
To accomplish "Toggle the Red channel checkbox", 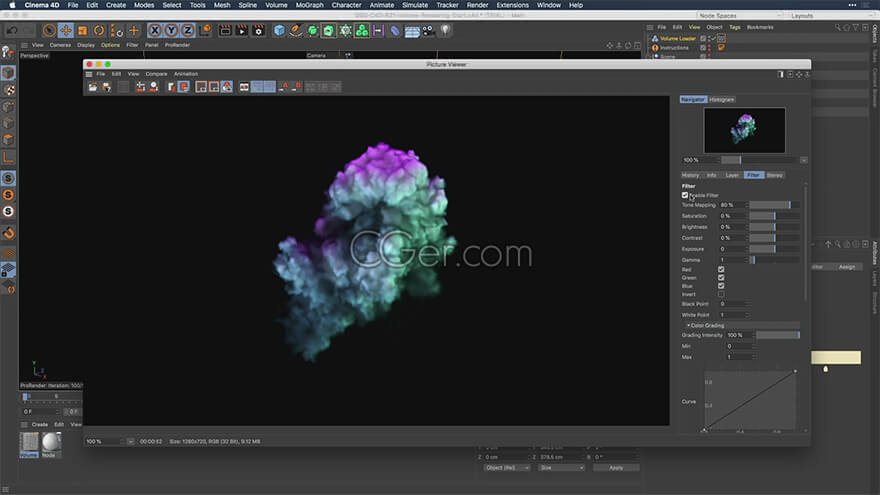I will click(721, 269).
